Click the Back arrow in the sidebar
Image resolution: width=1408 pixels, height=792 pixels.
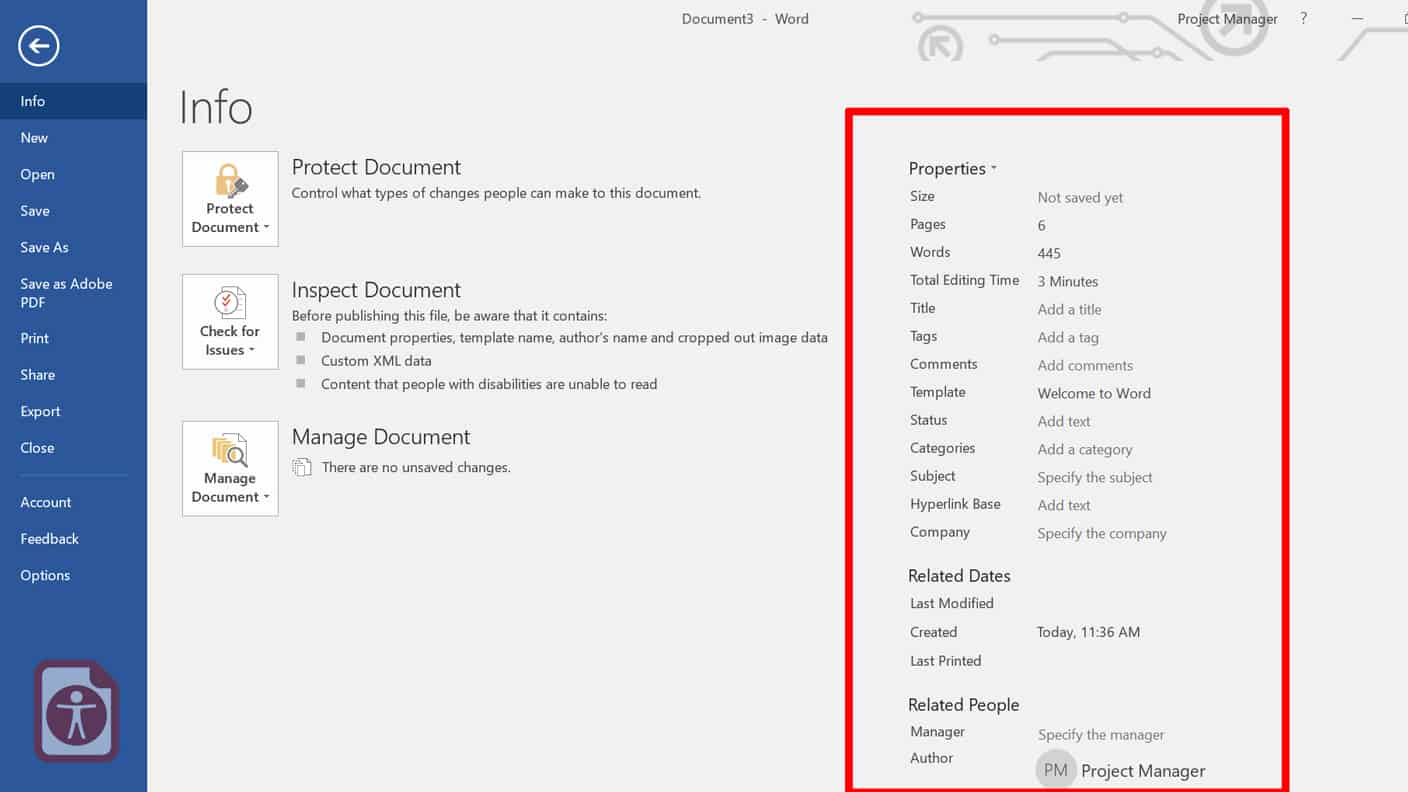37,45
